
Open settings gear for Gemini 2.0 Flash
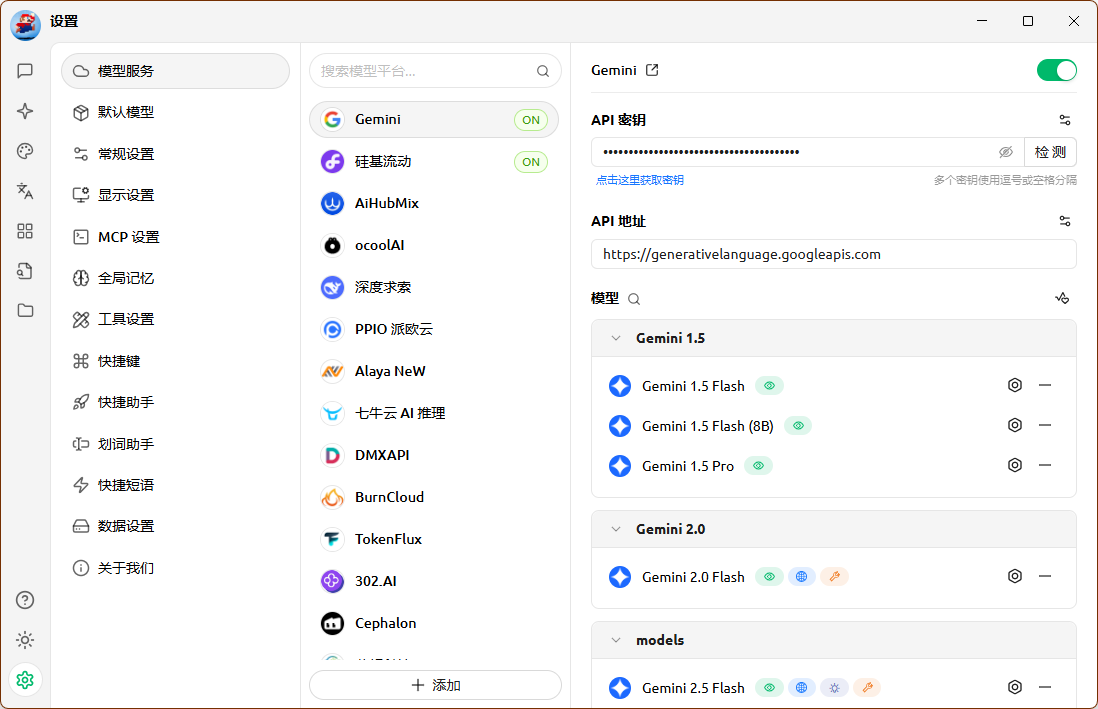click(1015, 576)
